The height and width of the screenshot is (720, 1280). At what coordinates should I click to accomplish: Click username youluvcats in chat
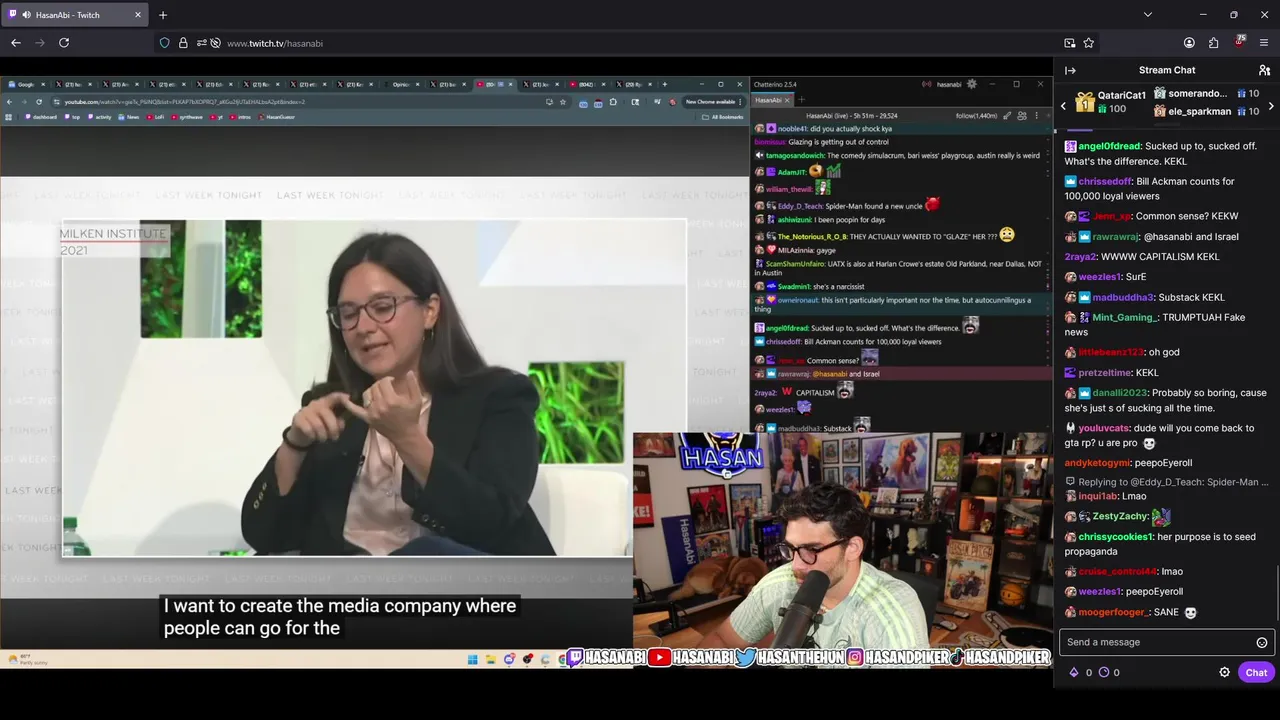point(1104,428)
